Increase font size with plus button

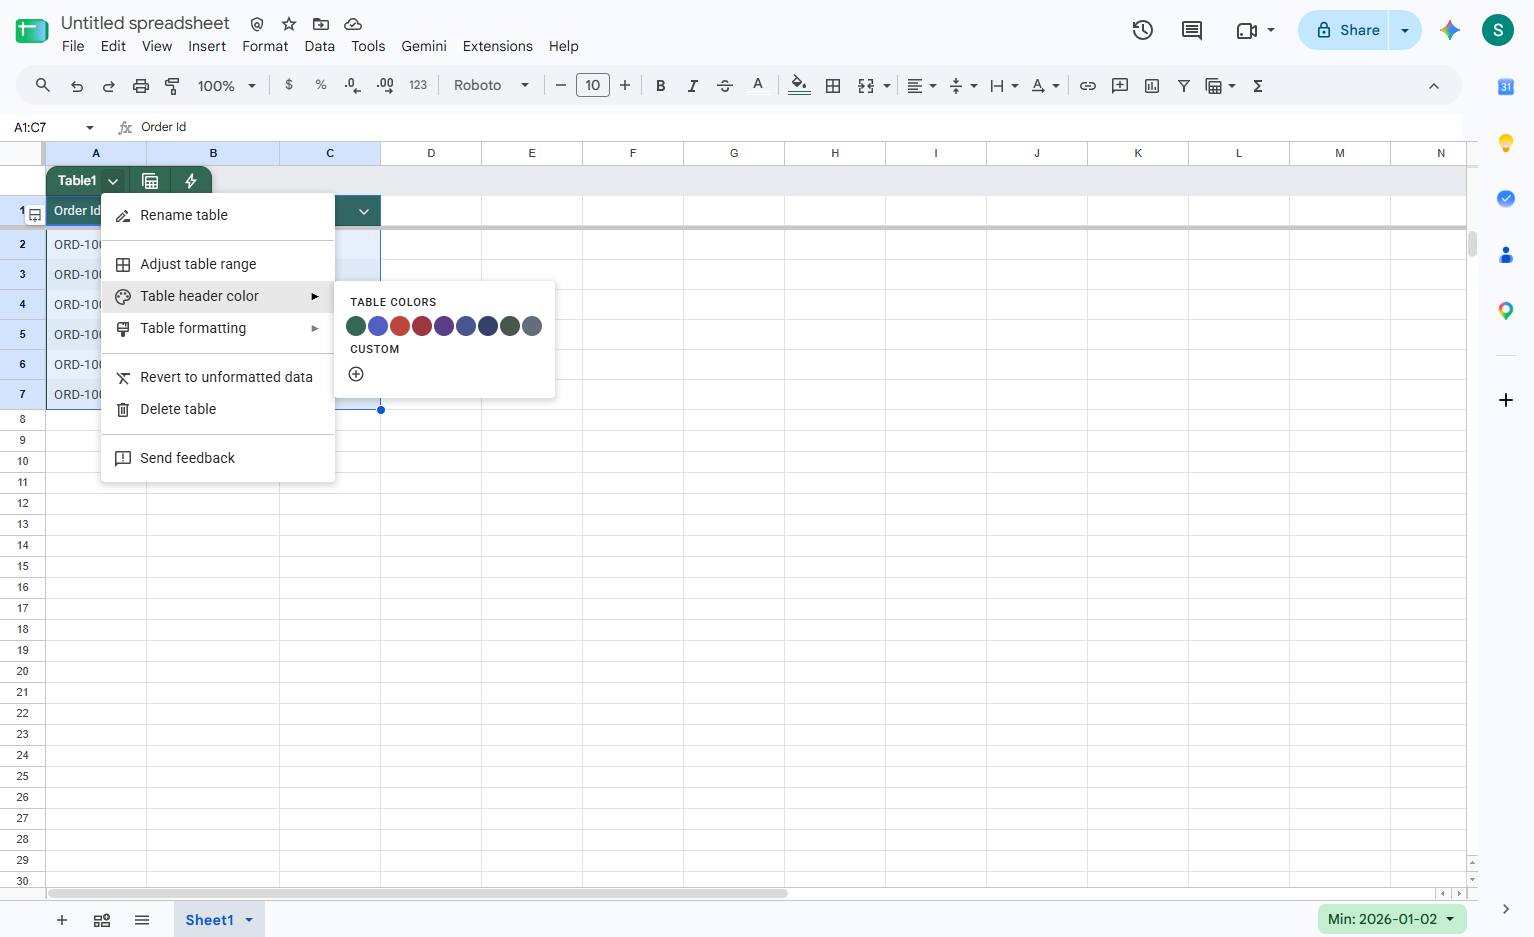[625, 86]
